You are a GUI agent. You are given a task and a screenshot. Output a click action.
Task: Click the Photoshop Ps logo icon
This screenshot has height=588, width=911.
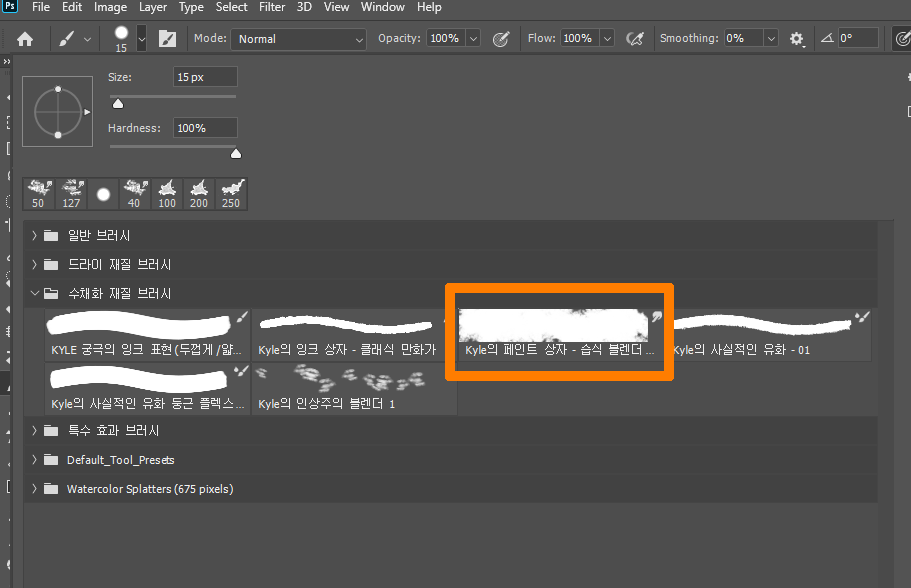(x=10, y=6)
